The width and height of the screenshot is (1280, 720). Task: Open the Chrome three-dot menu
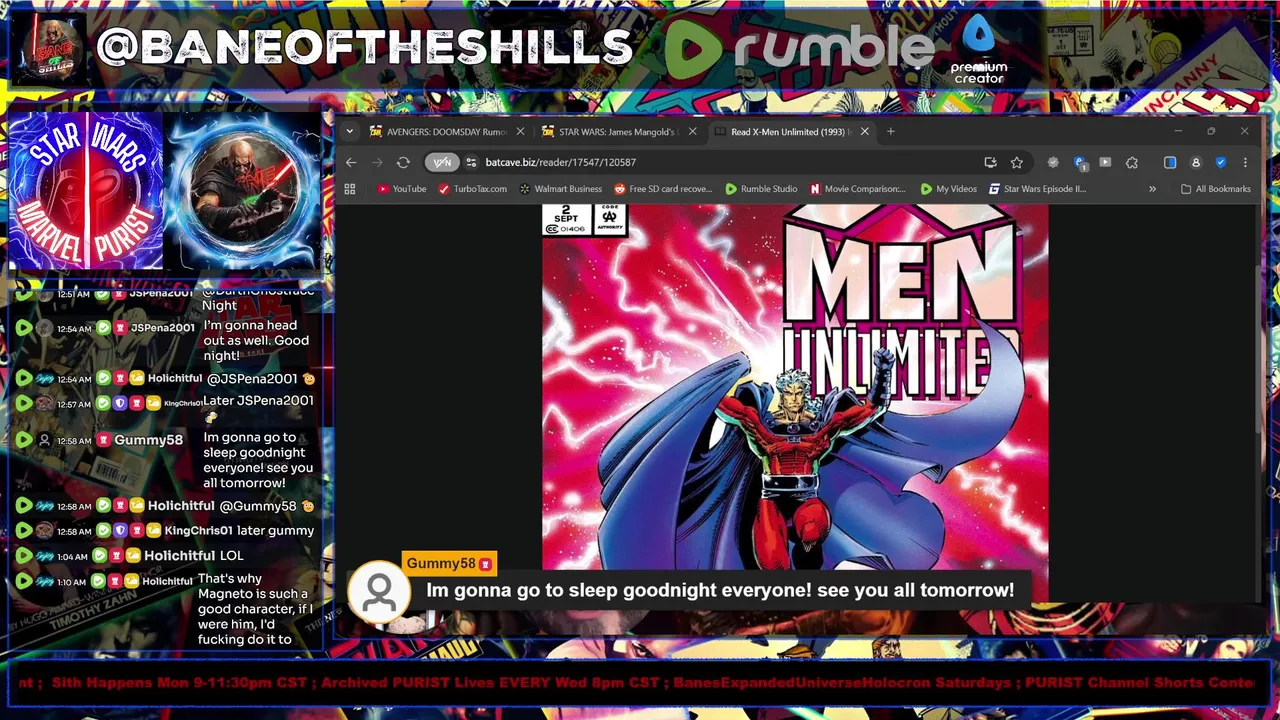tap(1245, 162)
